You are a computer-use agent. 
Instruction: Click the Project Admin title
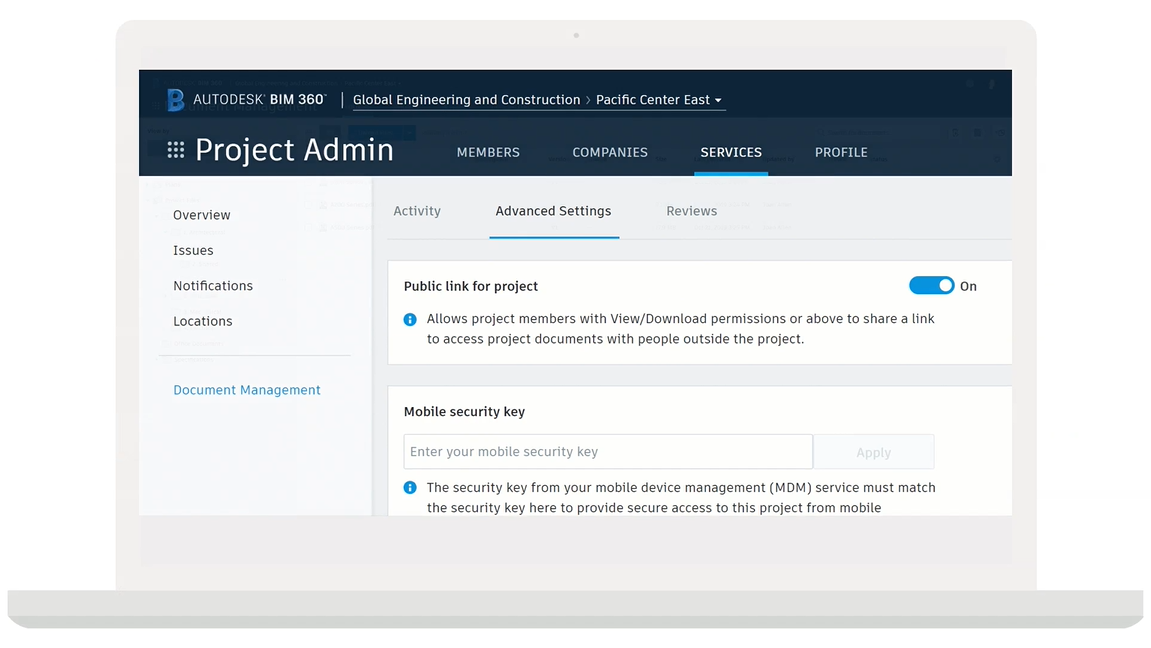[294, 150]
